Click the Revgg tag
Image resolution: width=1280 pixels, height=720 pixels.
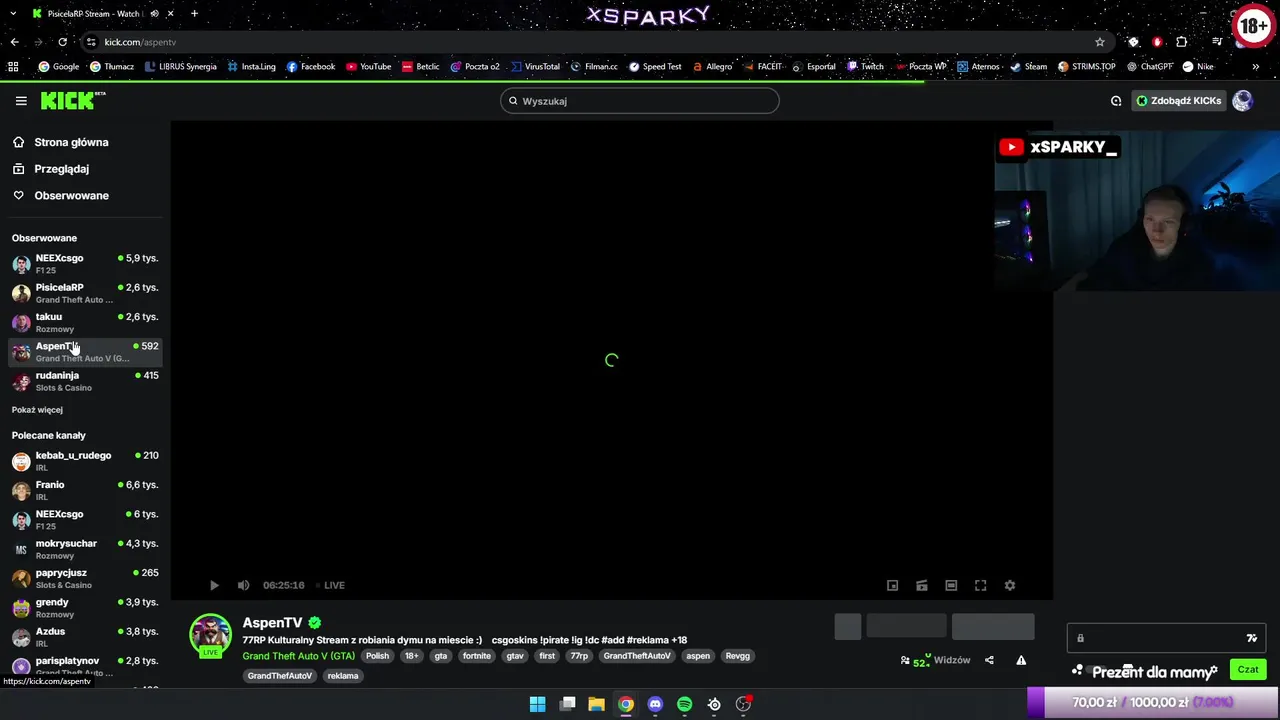[738, 656]
